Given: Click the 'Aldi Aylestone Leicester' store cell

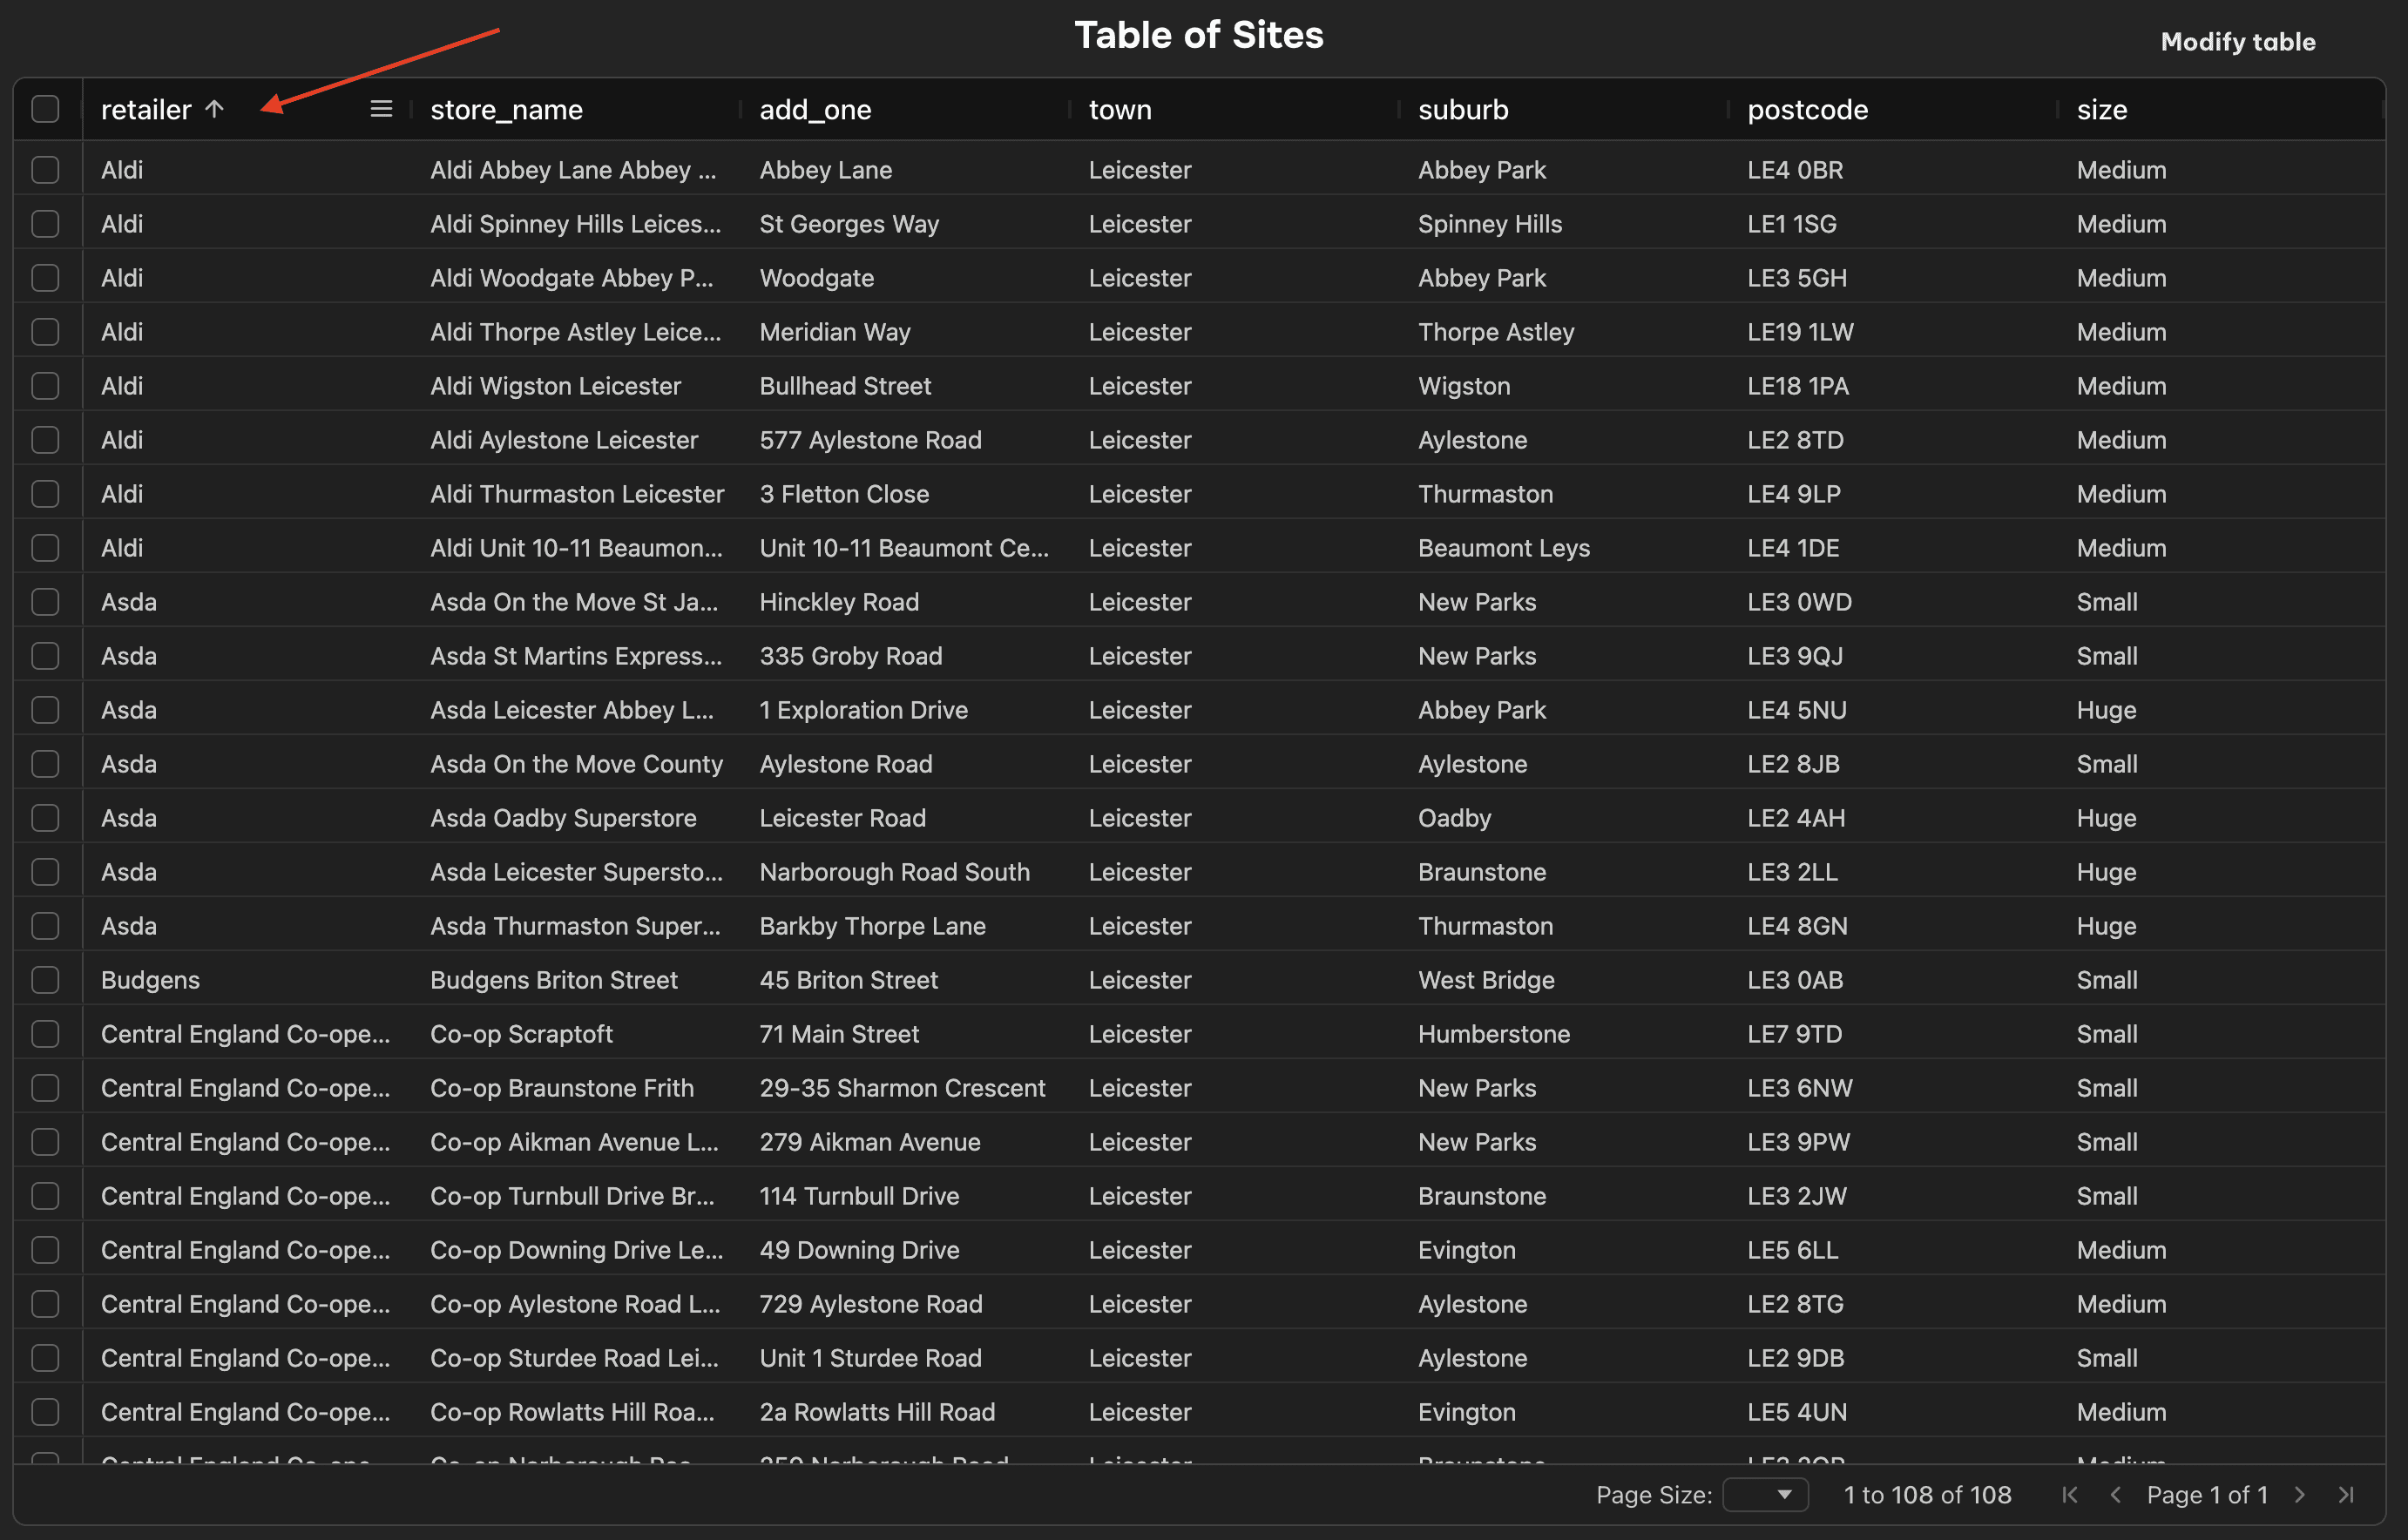Looking at the screenshot, I should [564, 440].
